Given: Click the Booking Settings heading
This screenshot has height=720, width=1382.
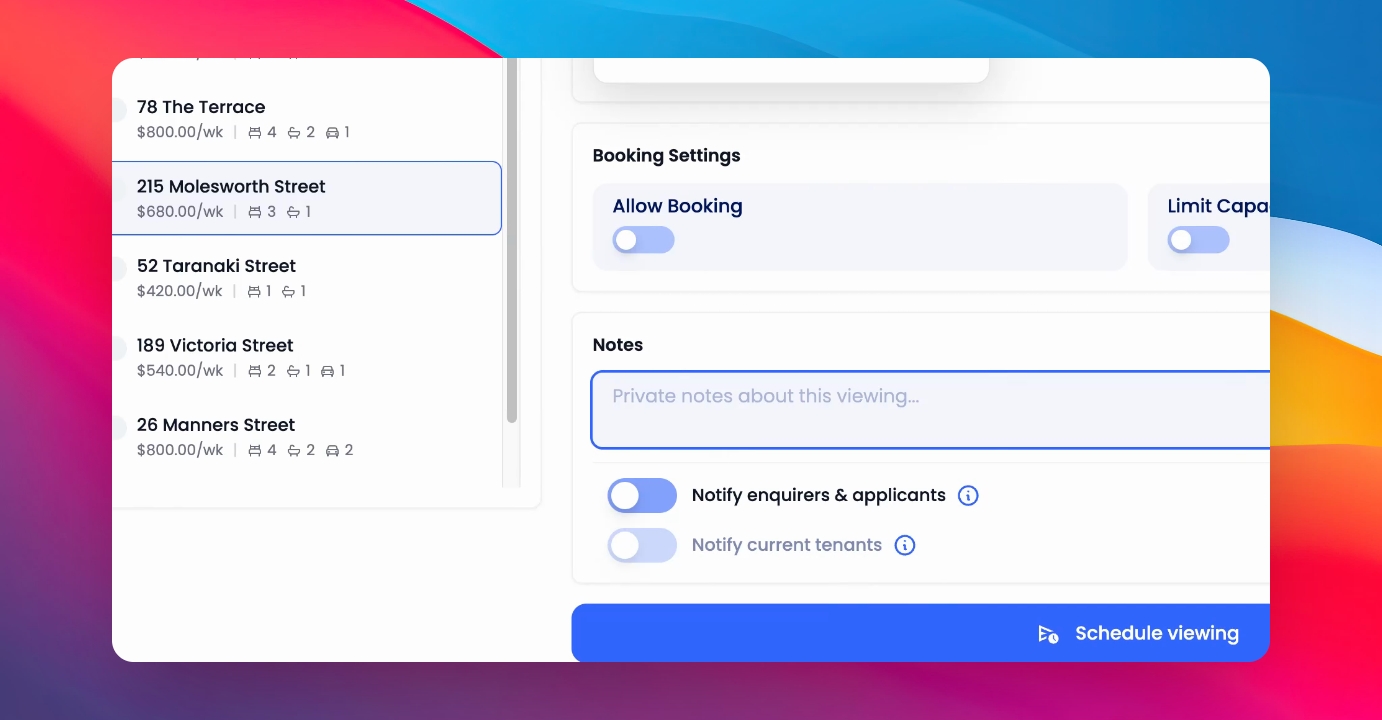Looking at the screenshot, I should pos(667,156).
